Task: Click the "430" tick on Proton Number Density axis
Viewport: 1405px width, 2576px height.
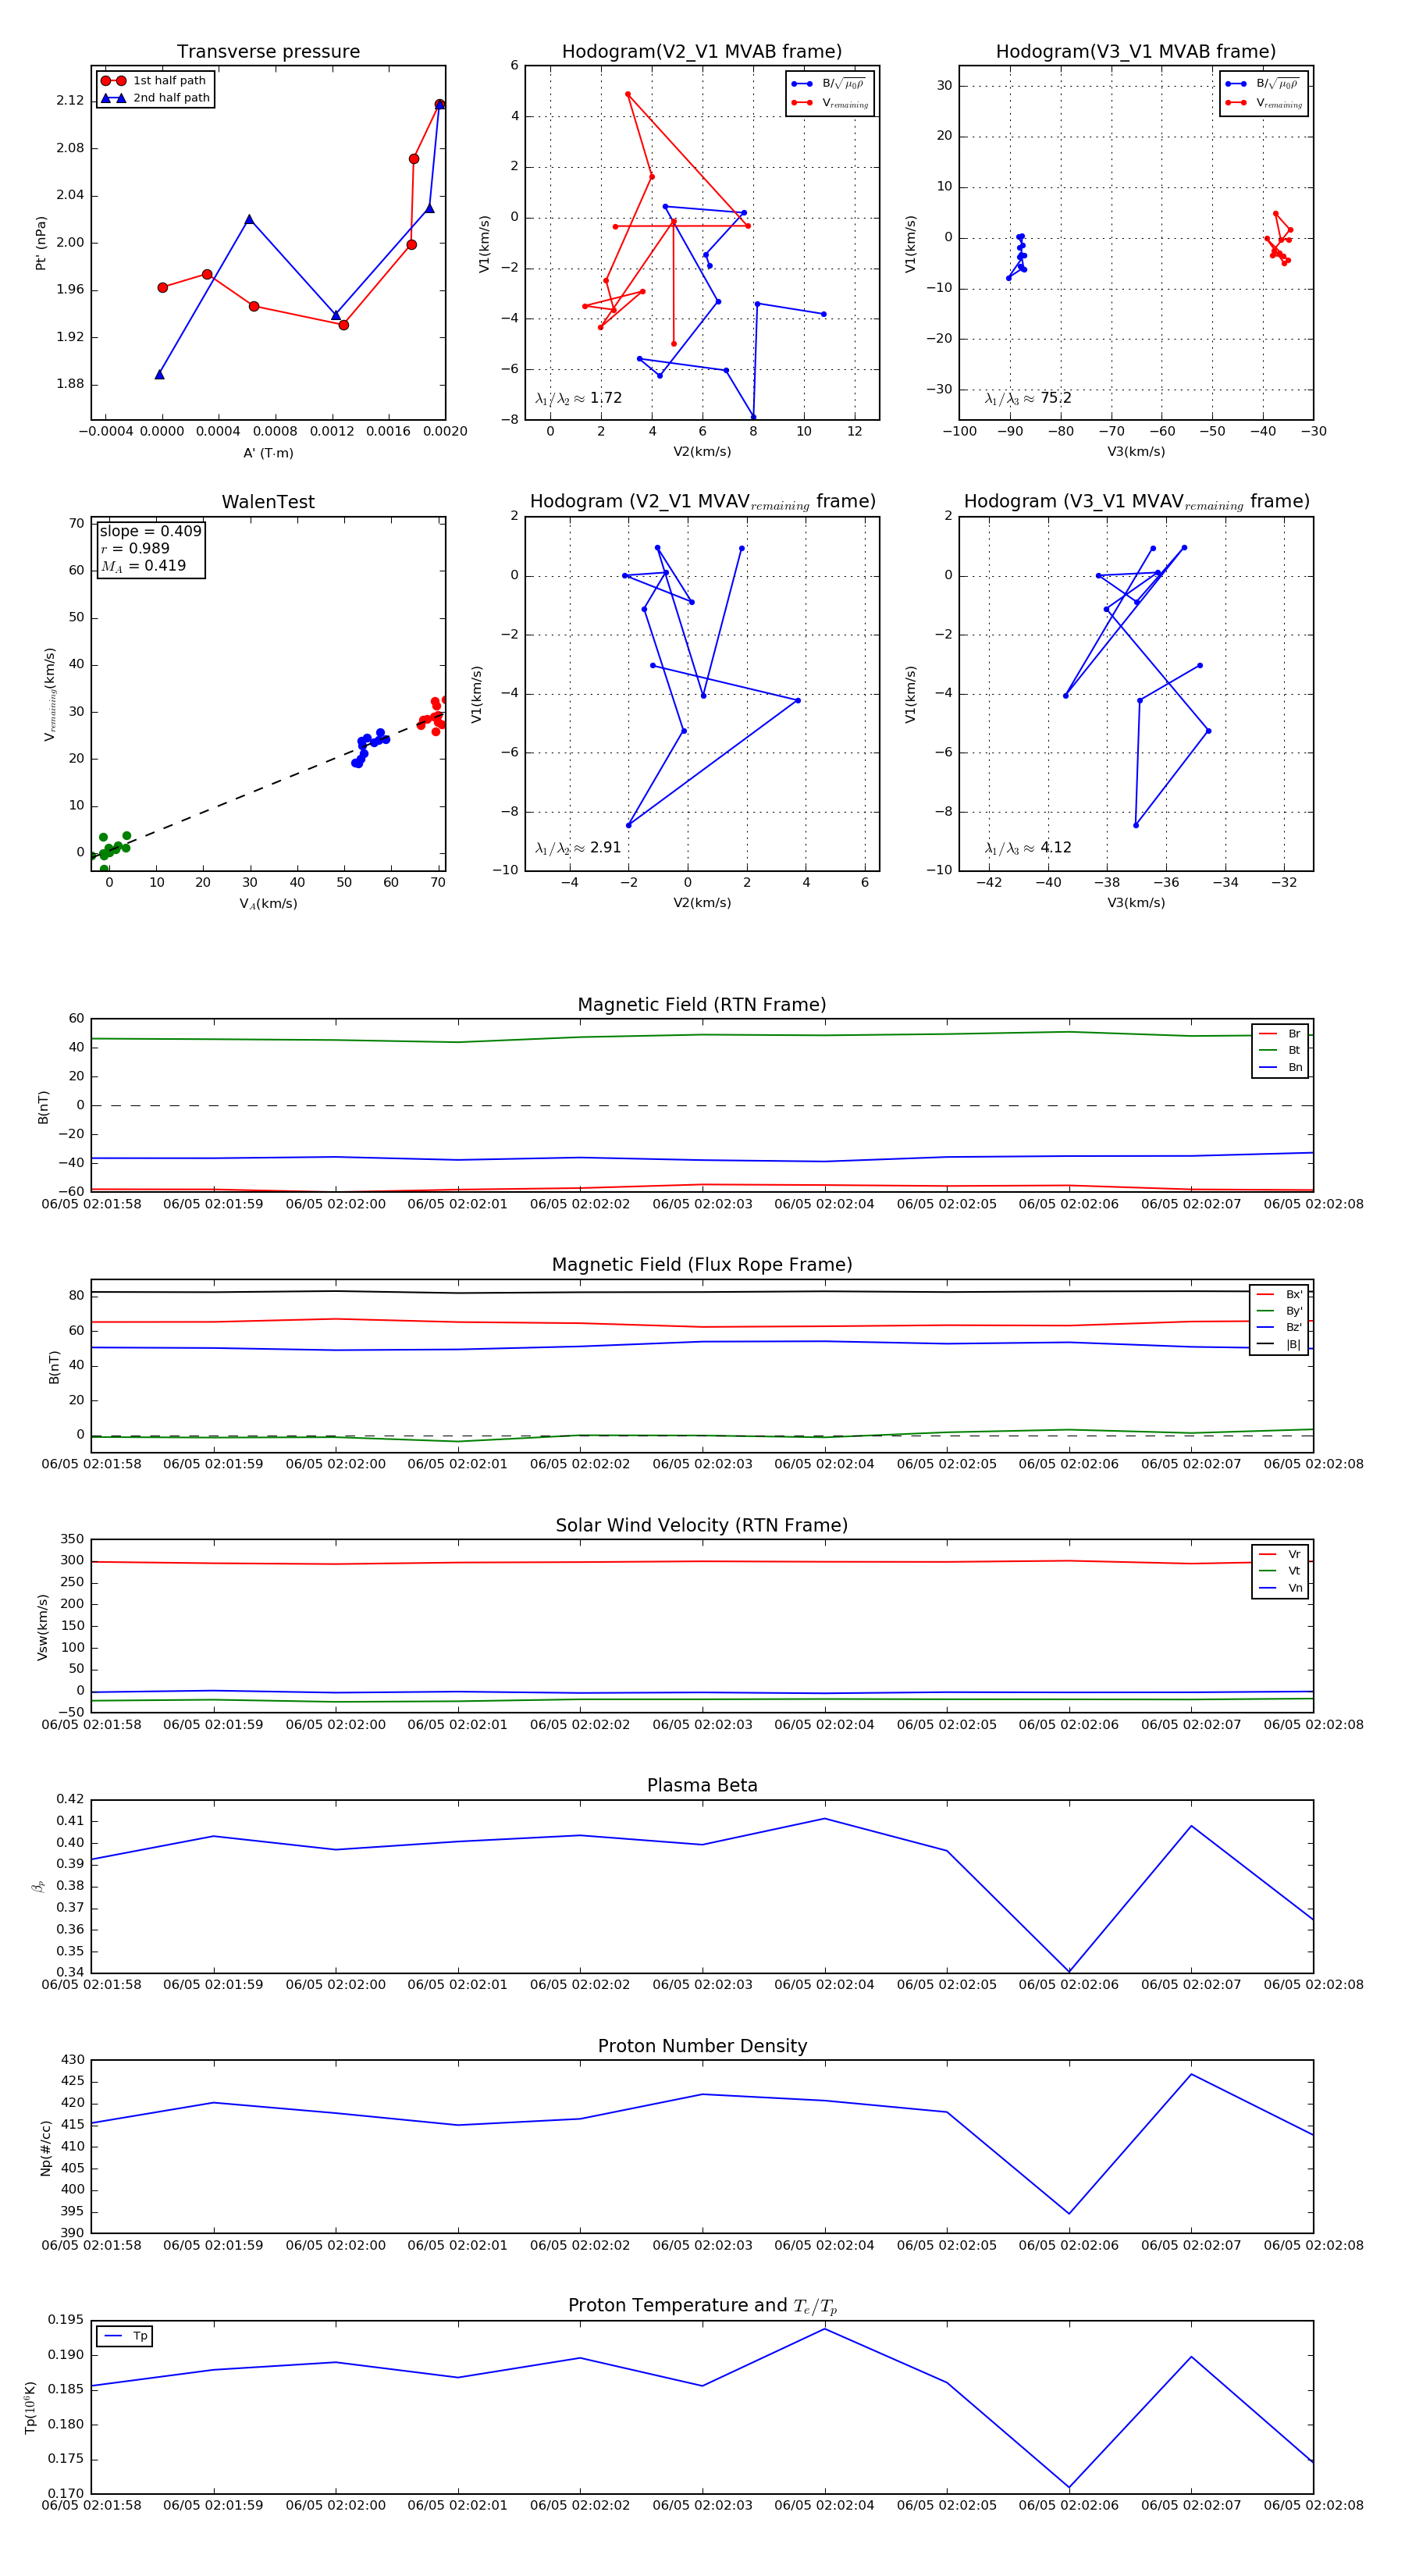Action: click(72, 2059)
